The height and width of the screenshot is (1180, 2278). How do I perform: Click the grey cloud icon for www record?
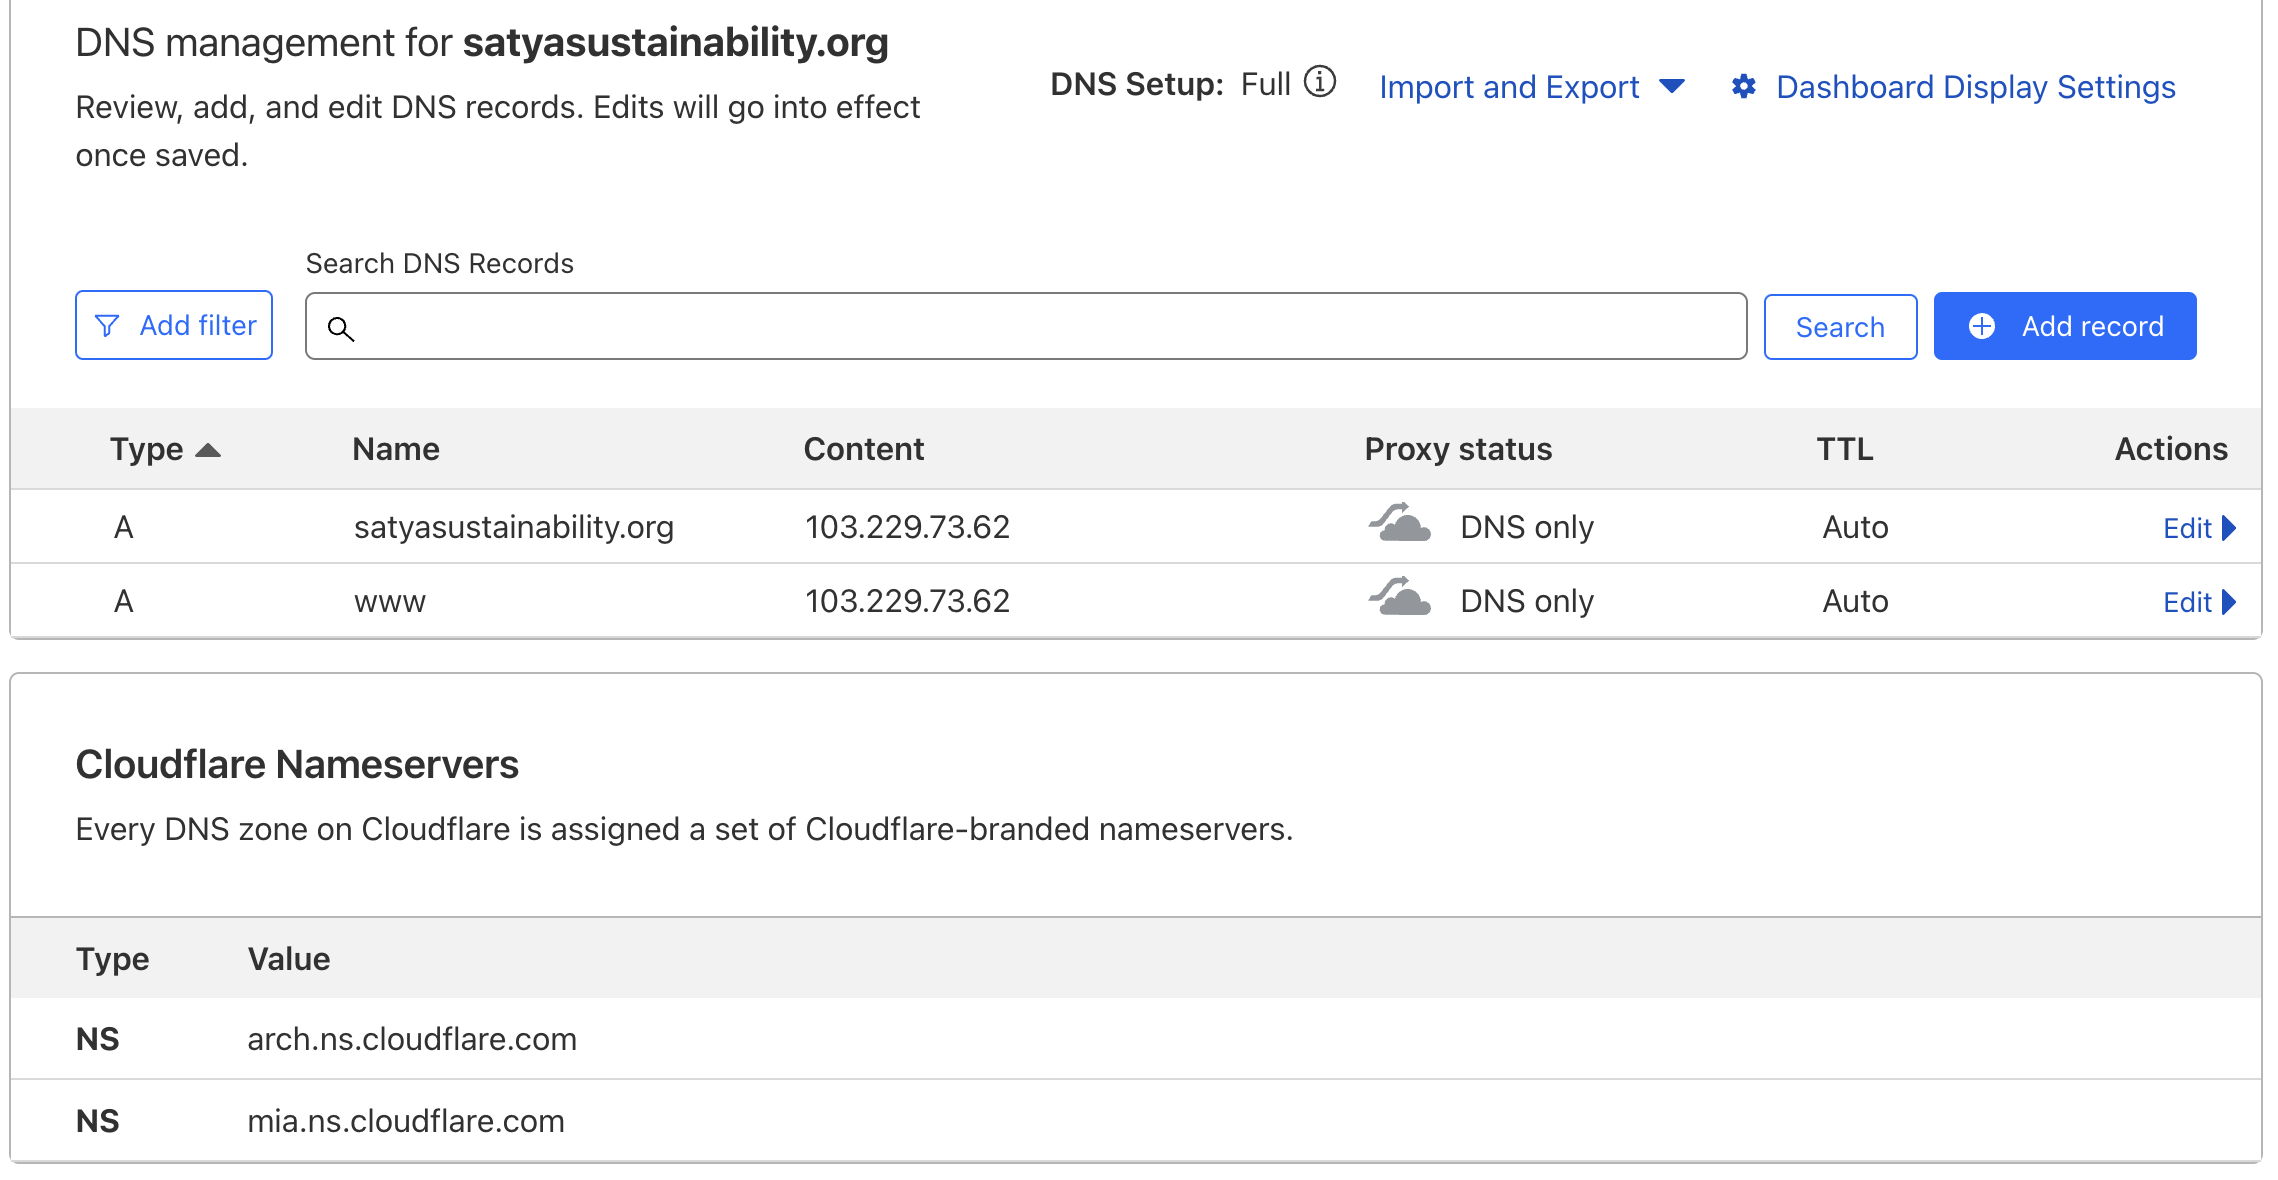click(1399, 596)
